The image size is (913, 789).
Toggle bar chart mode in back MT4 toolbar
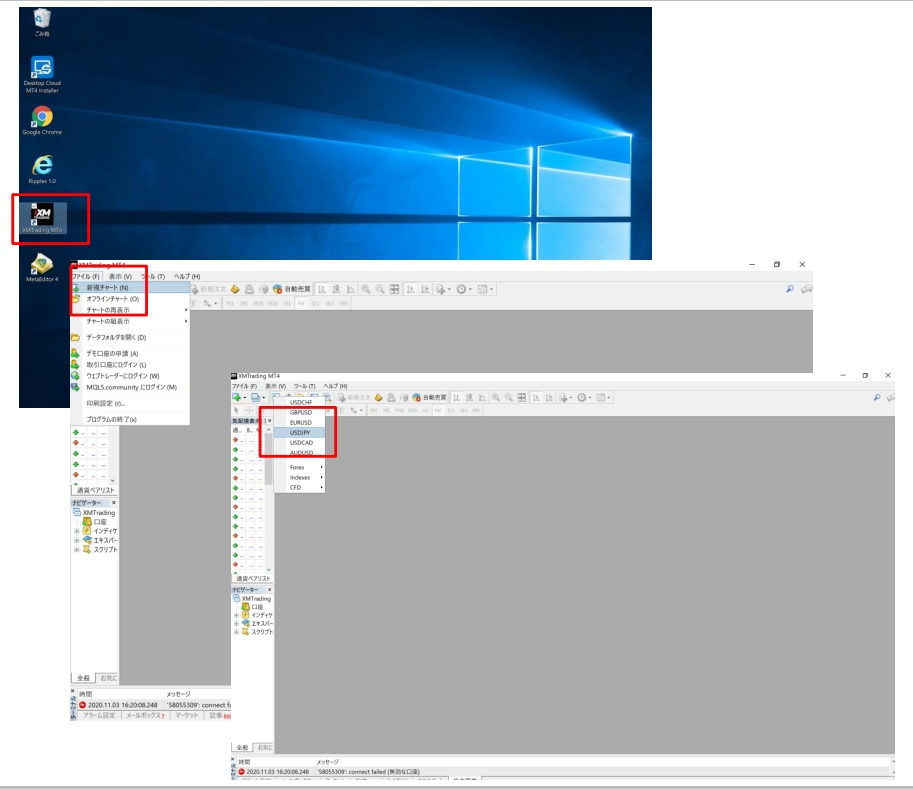coord(322,289)
